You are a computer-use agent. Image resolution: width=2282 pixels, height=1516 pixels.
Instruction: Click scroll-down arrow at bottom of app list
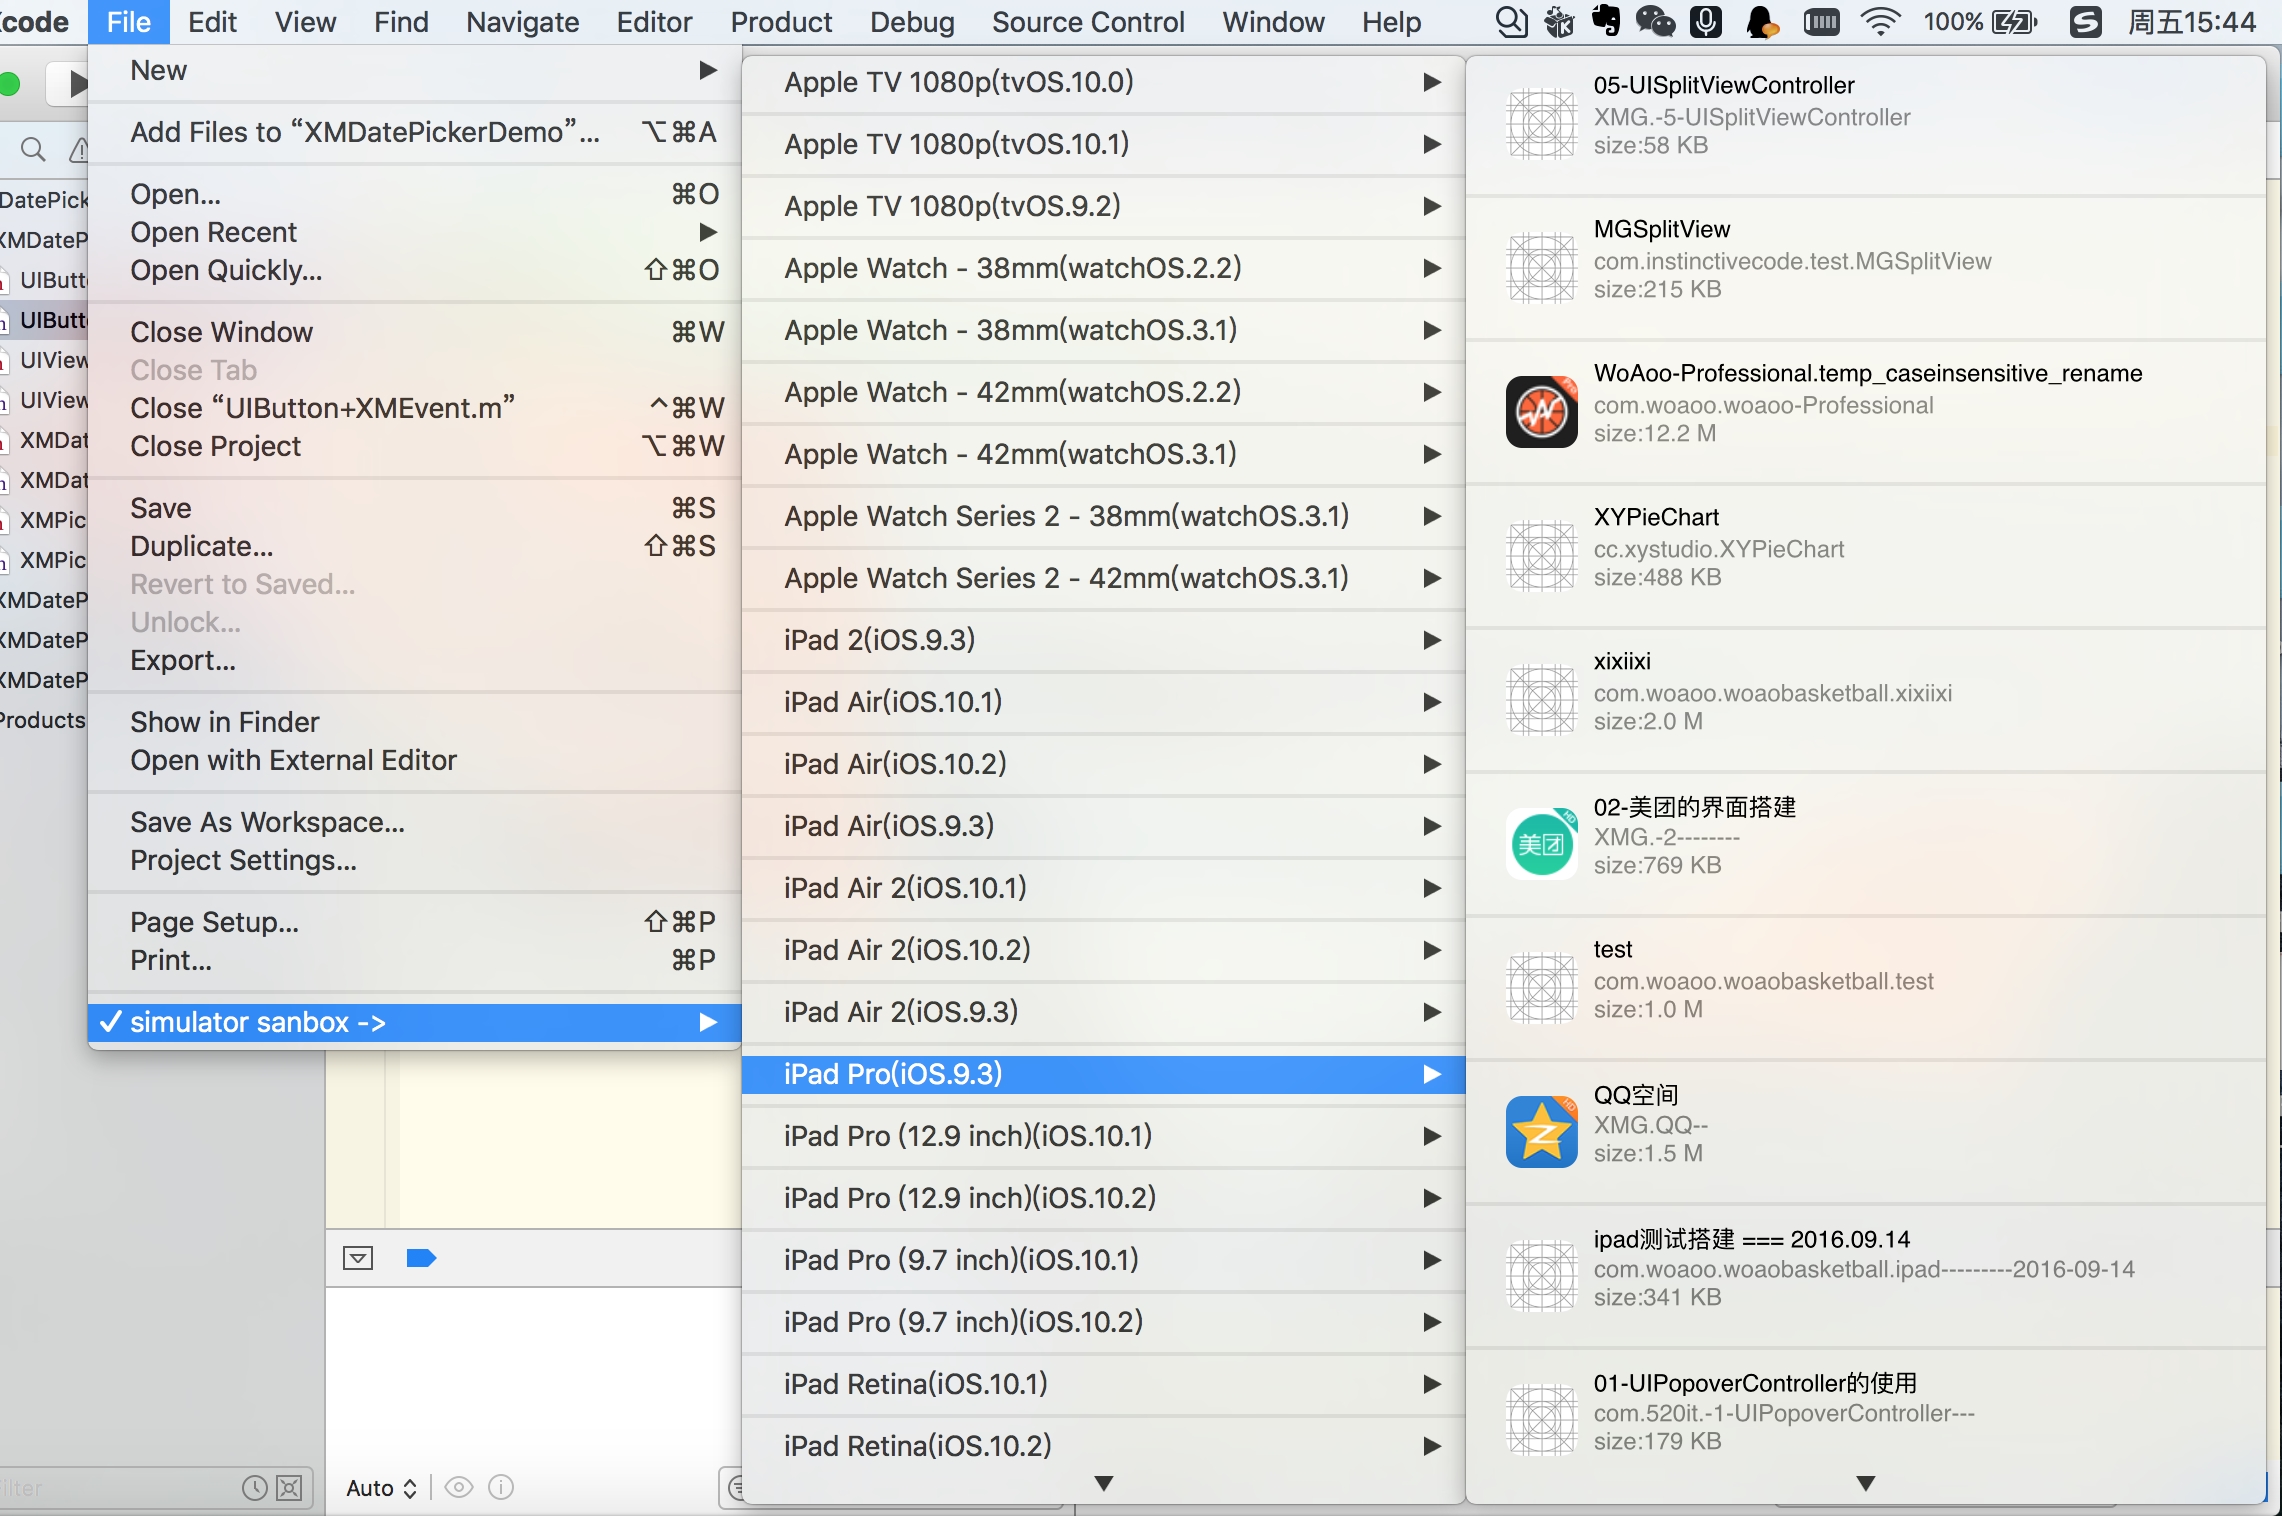tap(1865, 1483)
